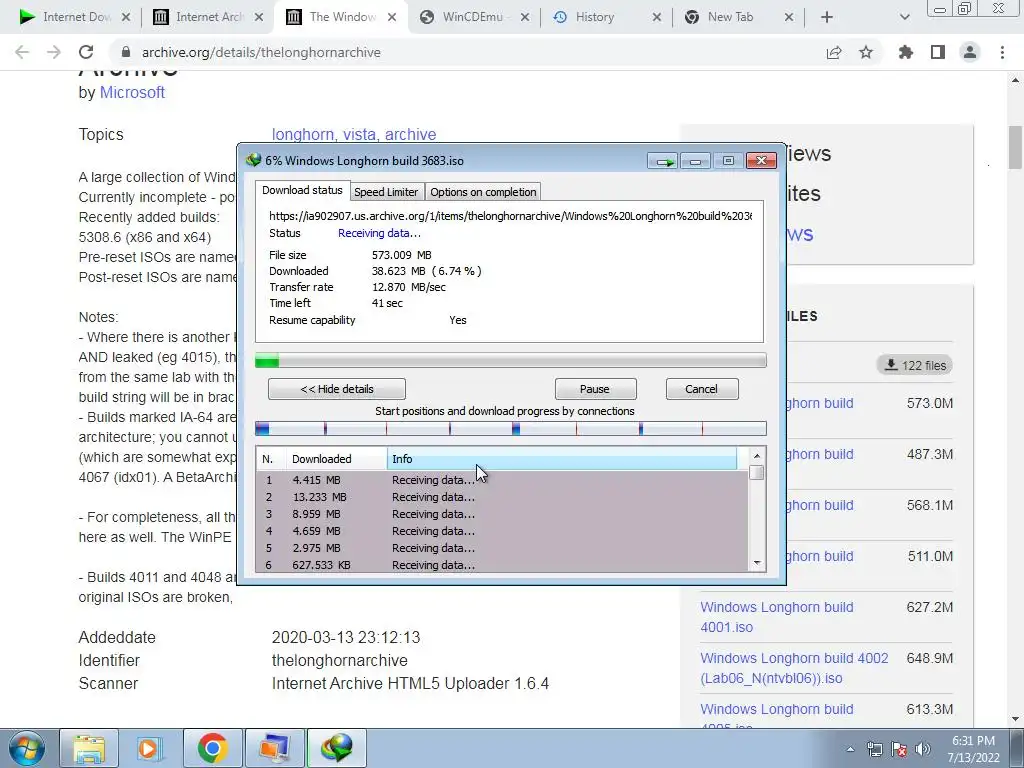The height and width of the screenshot is (768, 1024).
Task: Reload the archive.org page
Action: pyautogui.click(x=86, y=52)
